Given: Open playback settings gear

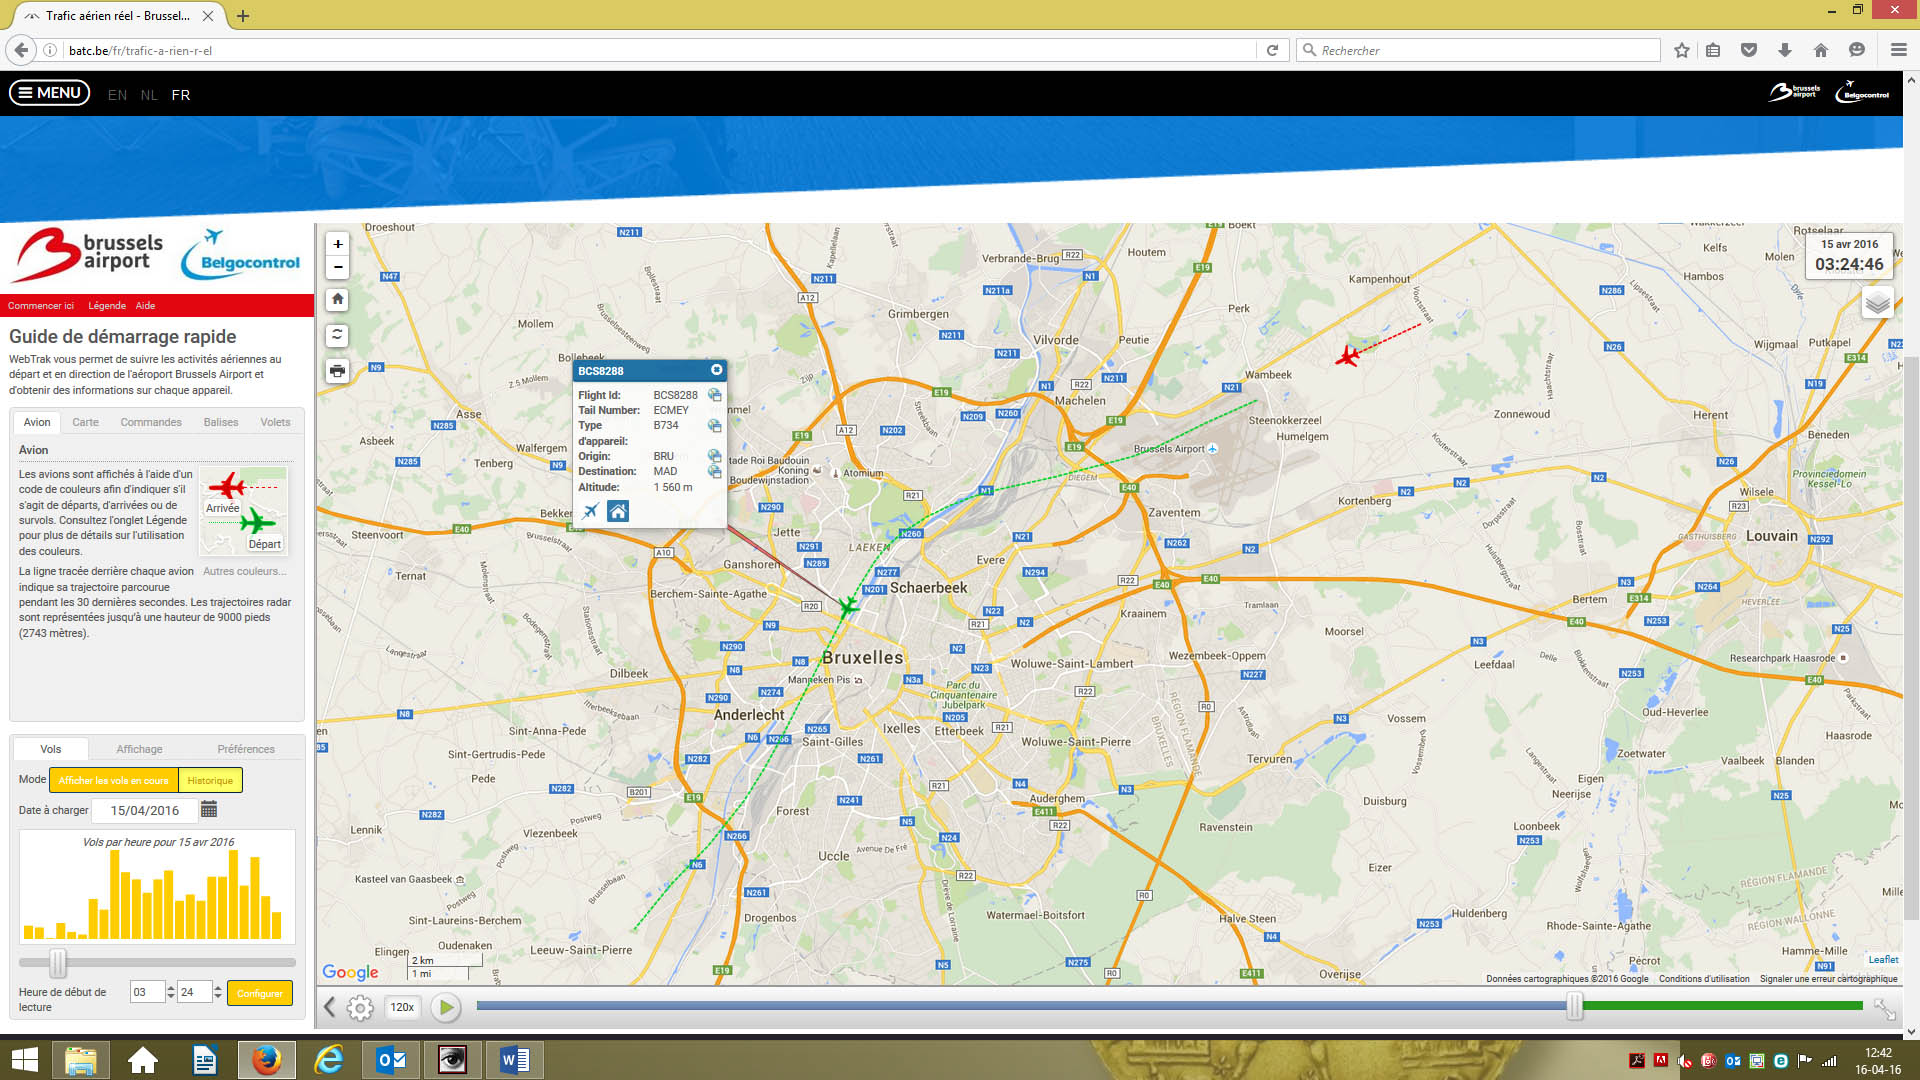Looking at the screenshot, I should click(x=360, y=1008).
